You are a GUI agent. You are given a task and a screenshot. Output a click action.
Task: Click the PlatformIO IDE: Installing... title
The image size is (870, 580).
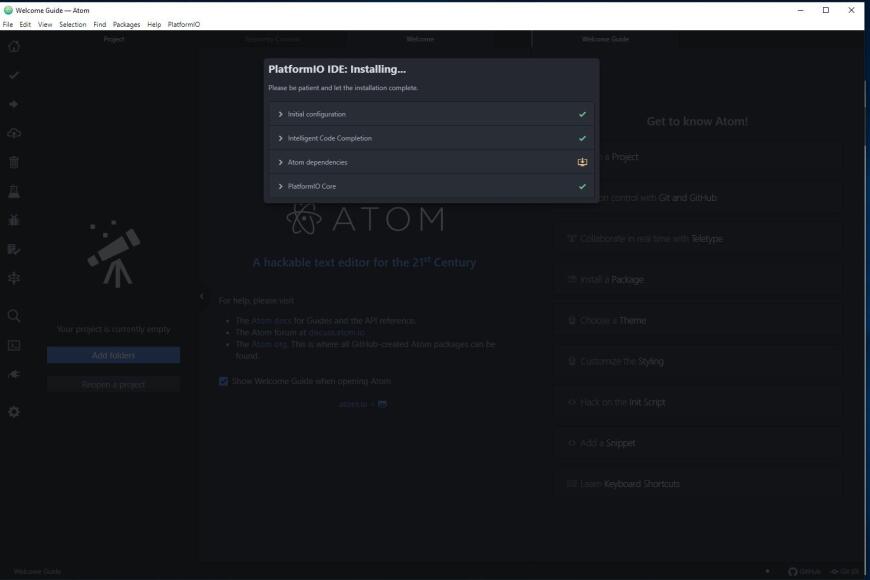point(337,69)
